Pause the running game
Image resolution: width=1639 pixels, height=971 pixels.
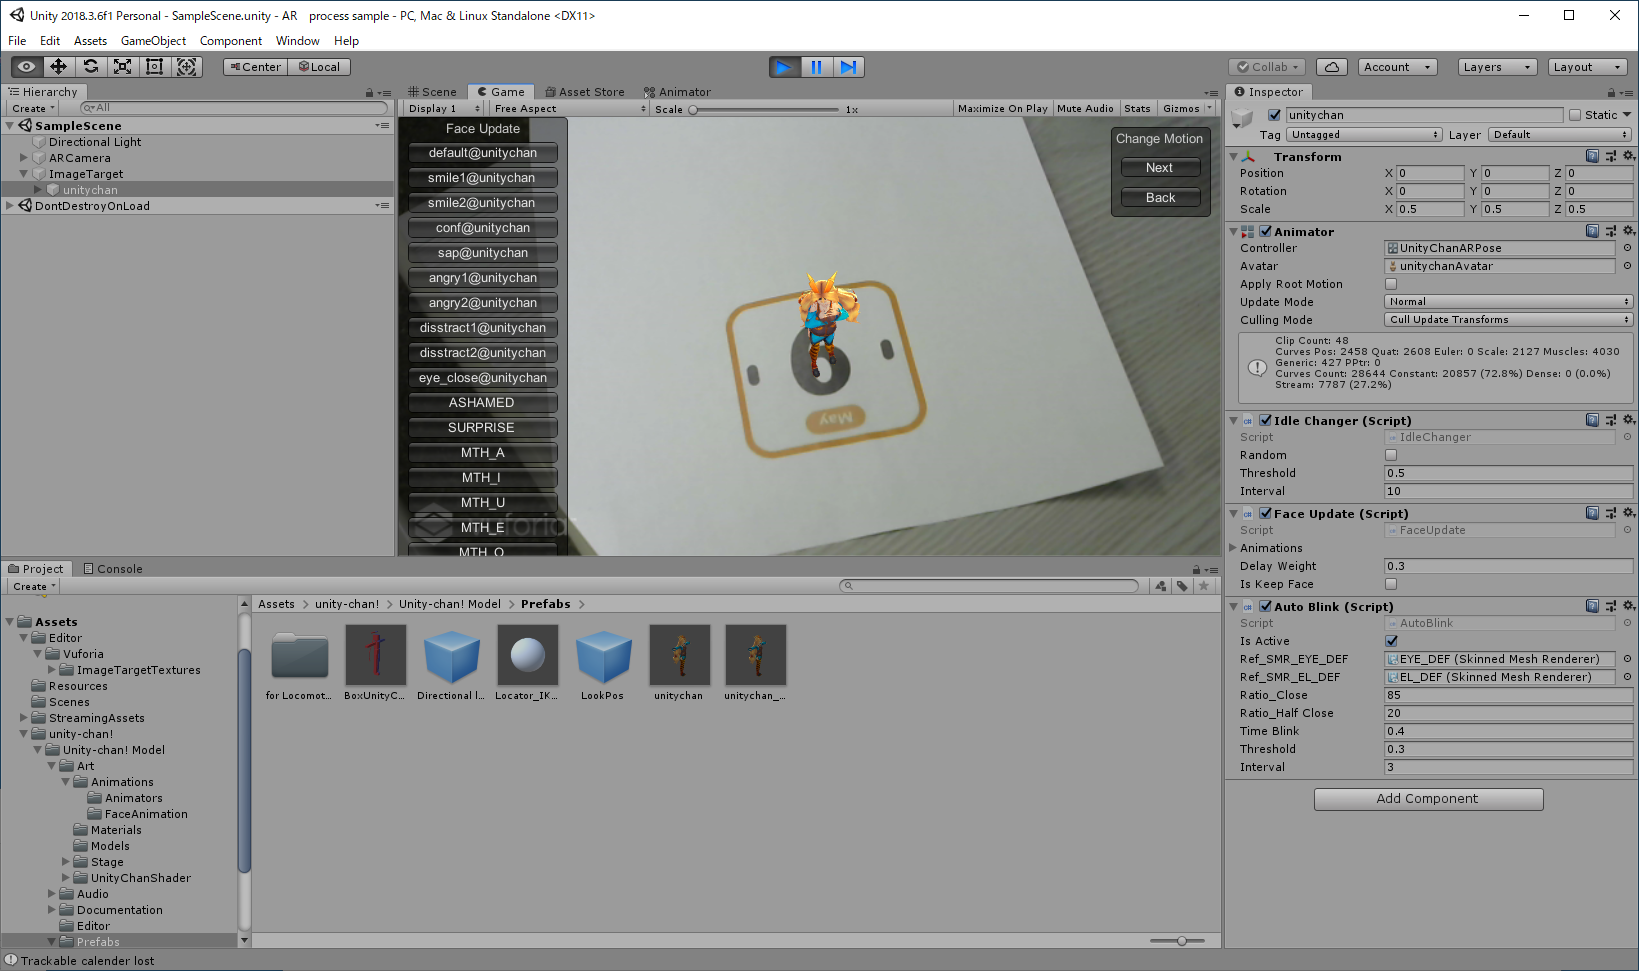coord(817,67)
